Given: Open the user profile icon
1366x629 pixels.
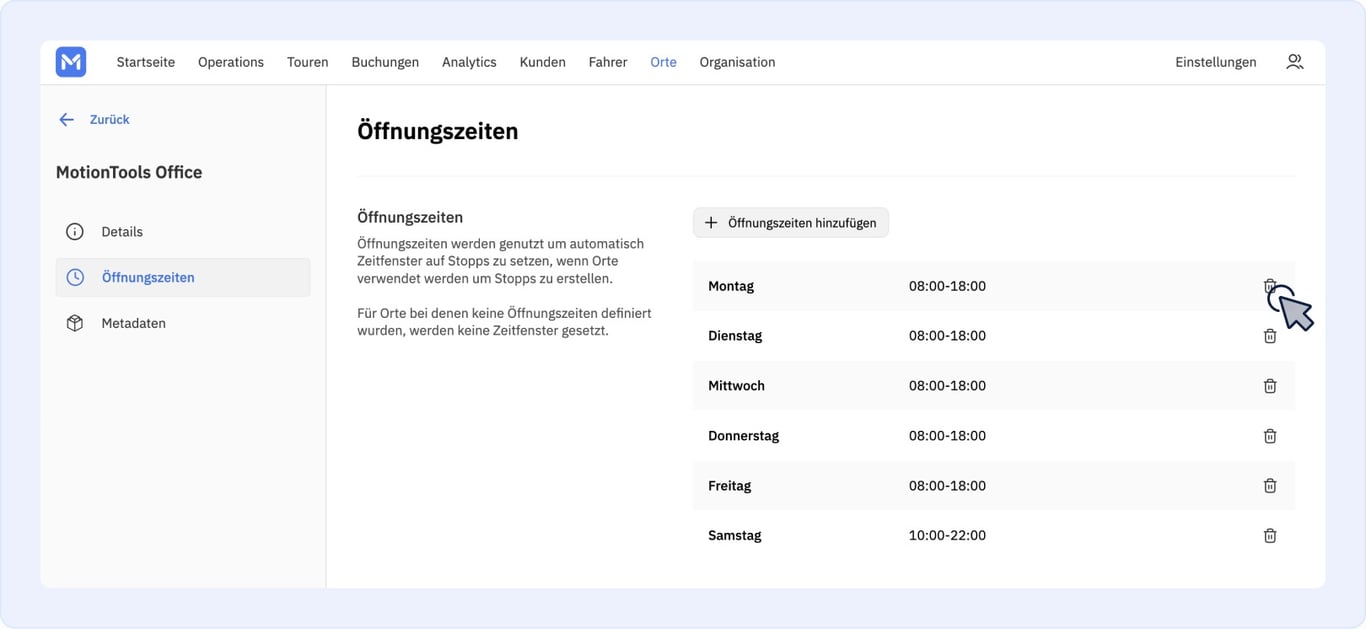Looking at the screenshot, I should point(1294,62).
